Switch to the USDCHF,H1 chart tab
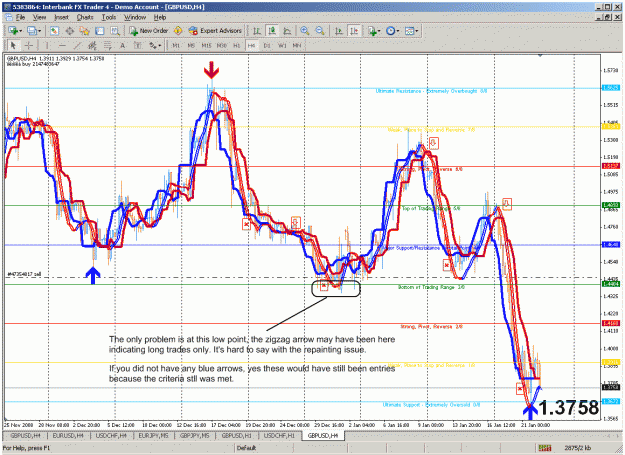This screenshot has height=455, width=625. (x=279, y=436)
